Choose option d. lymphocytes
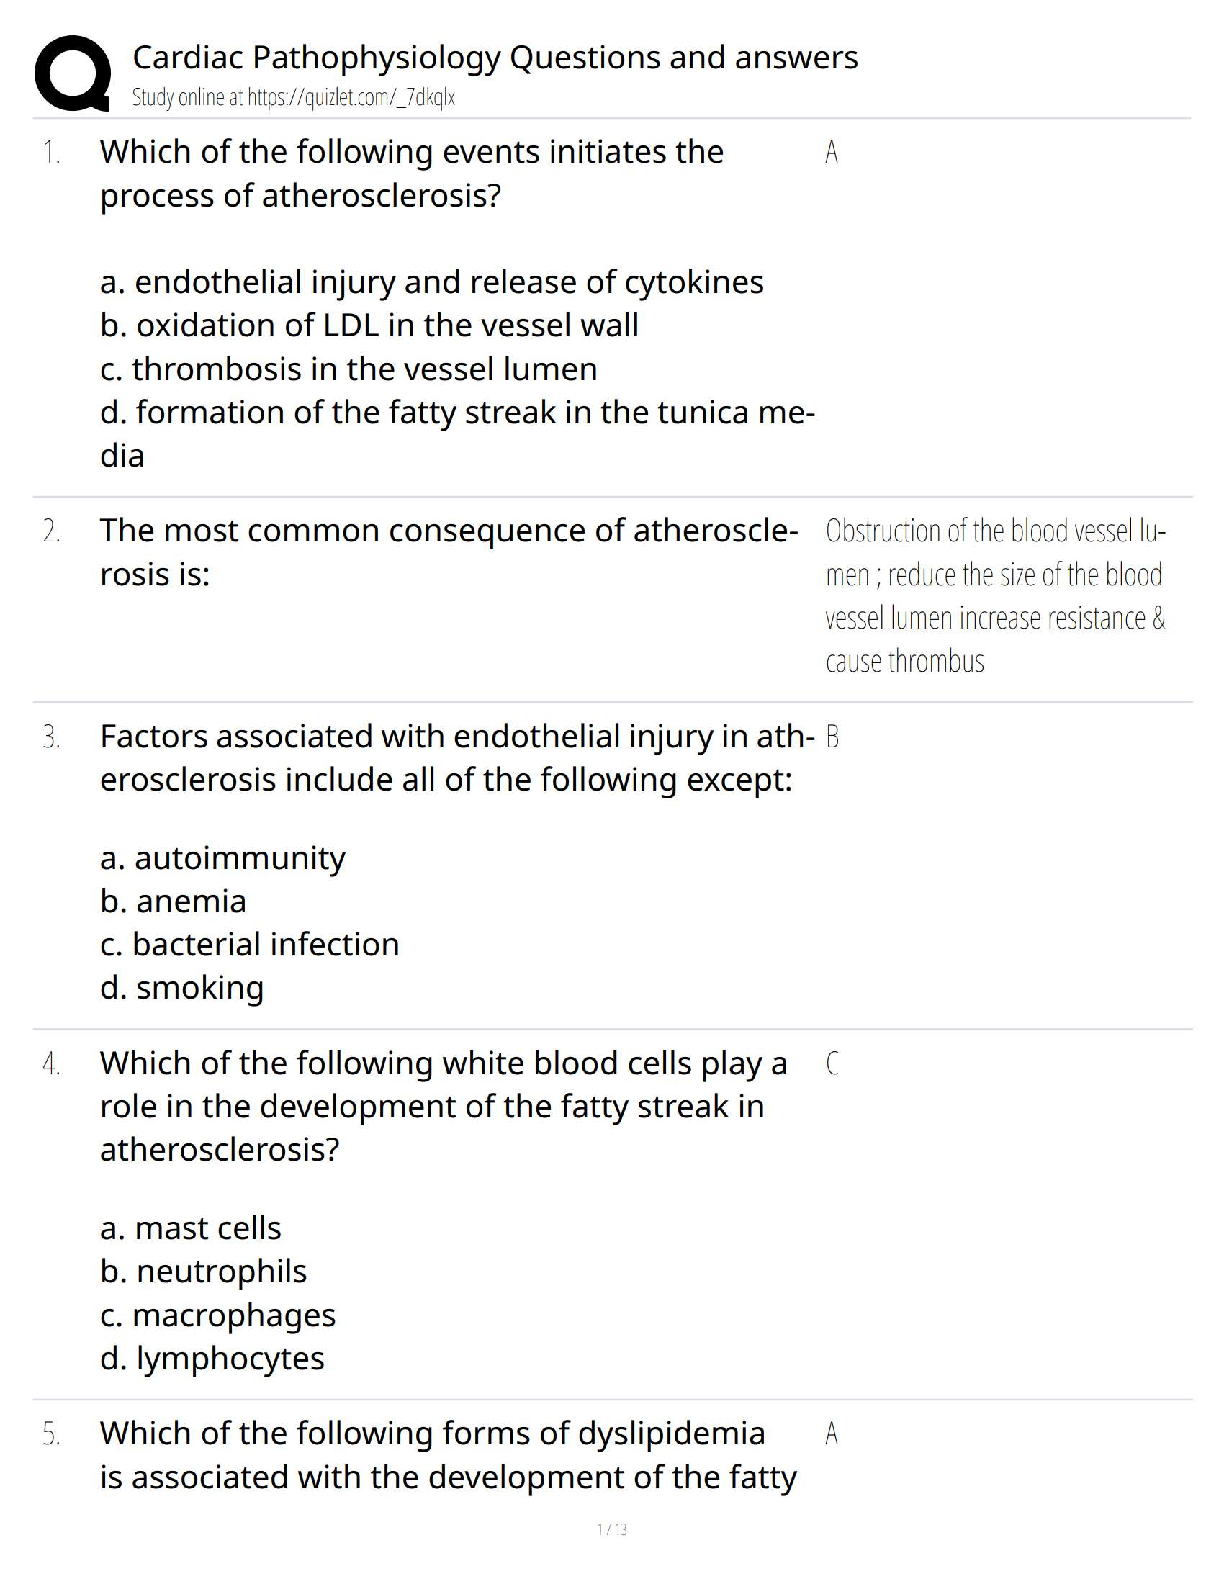The width and height of the screenshot is (1224, 1584). pyautogui.click(x=212, y=1358)
